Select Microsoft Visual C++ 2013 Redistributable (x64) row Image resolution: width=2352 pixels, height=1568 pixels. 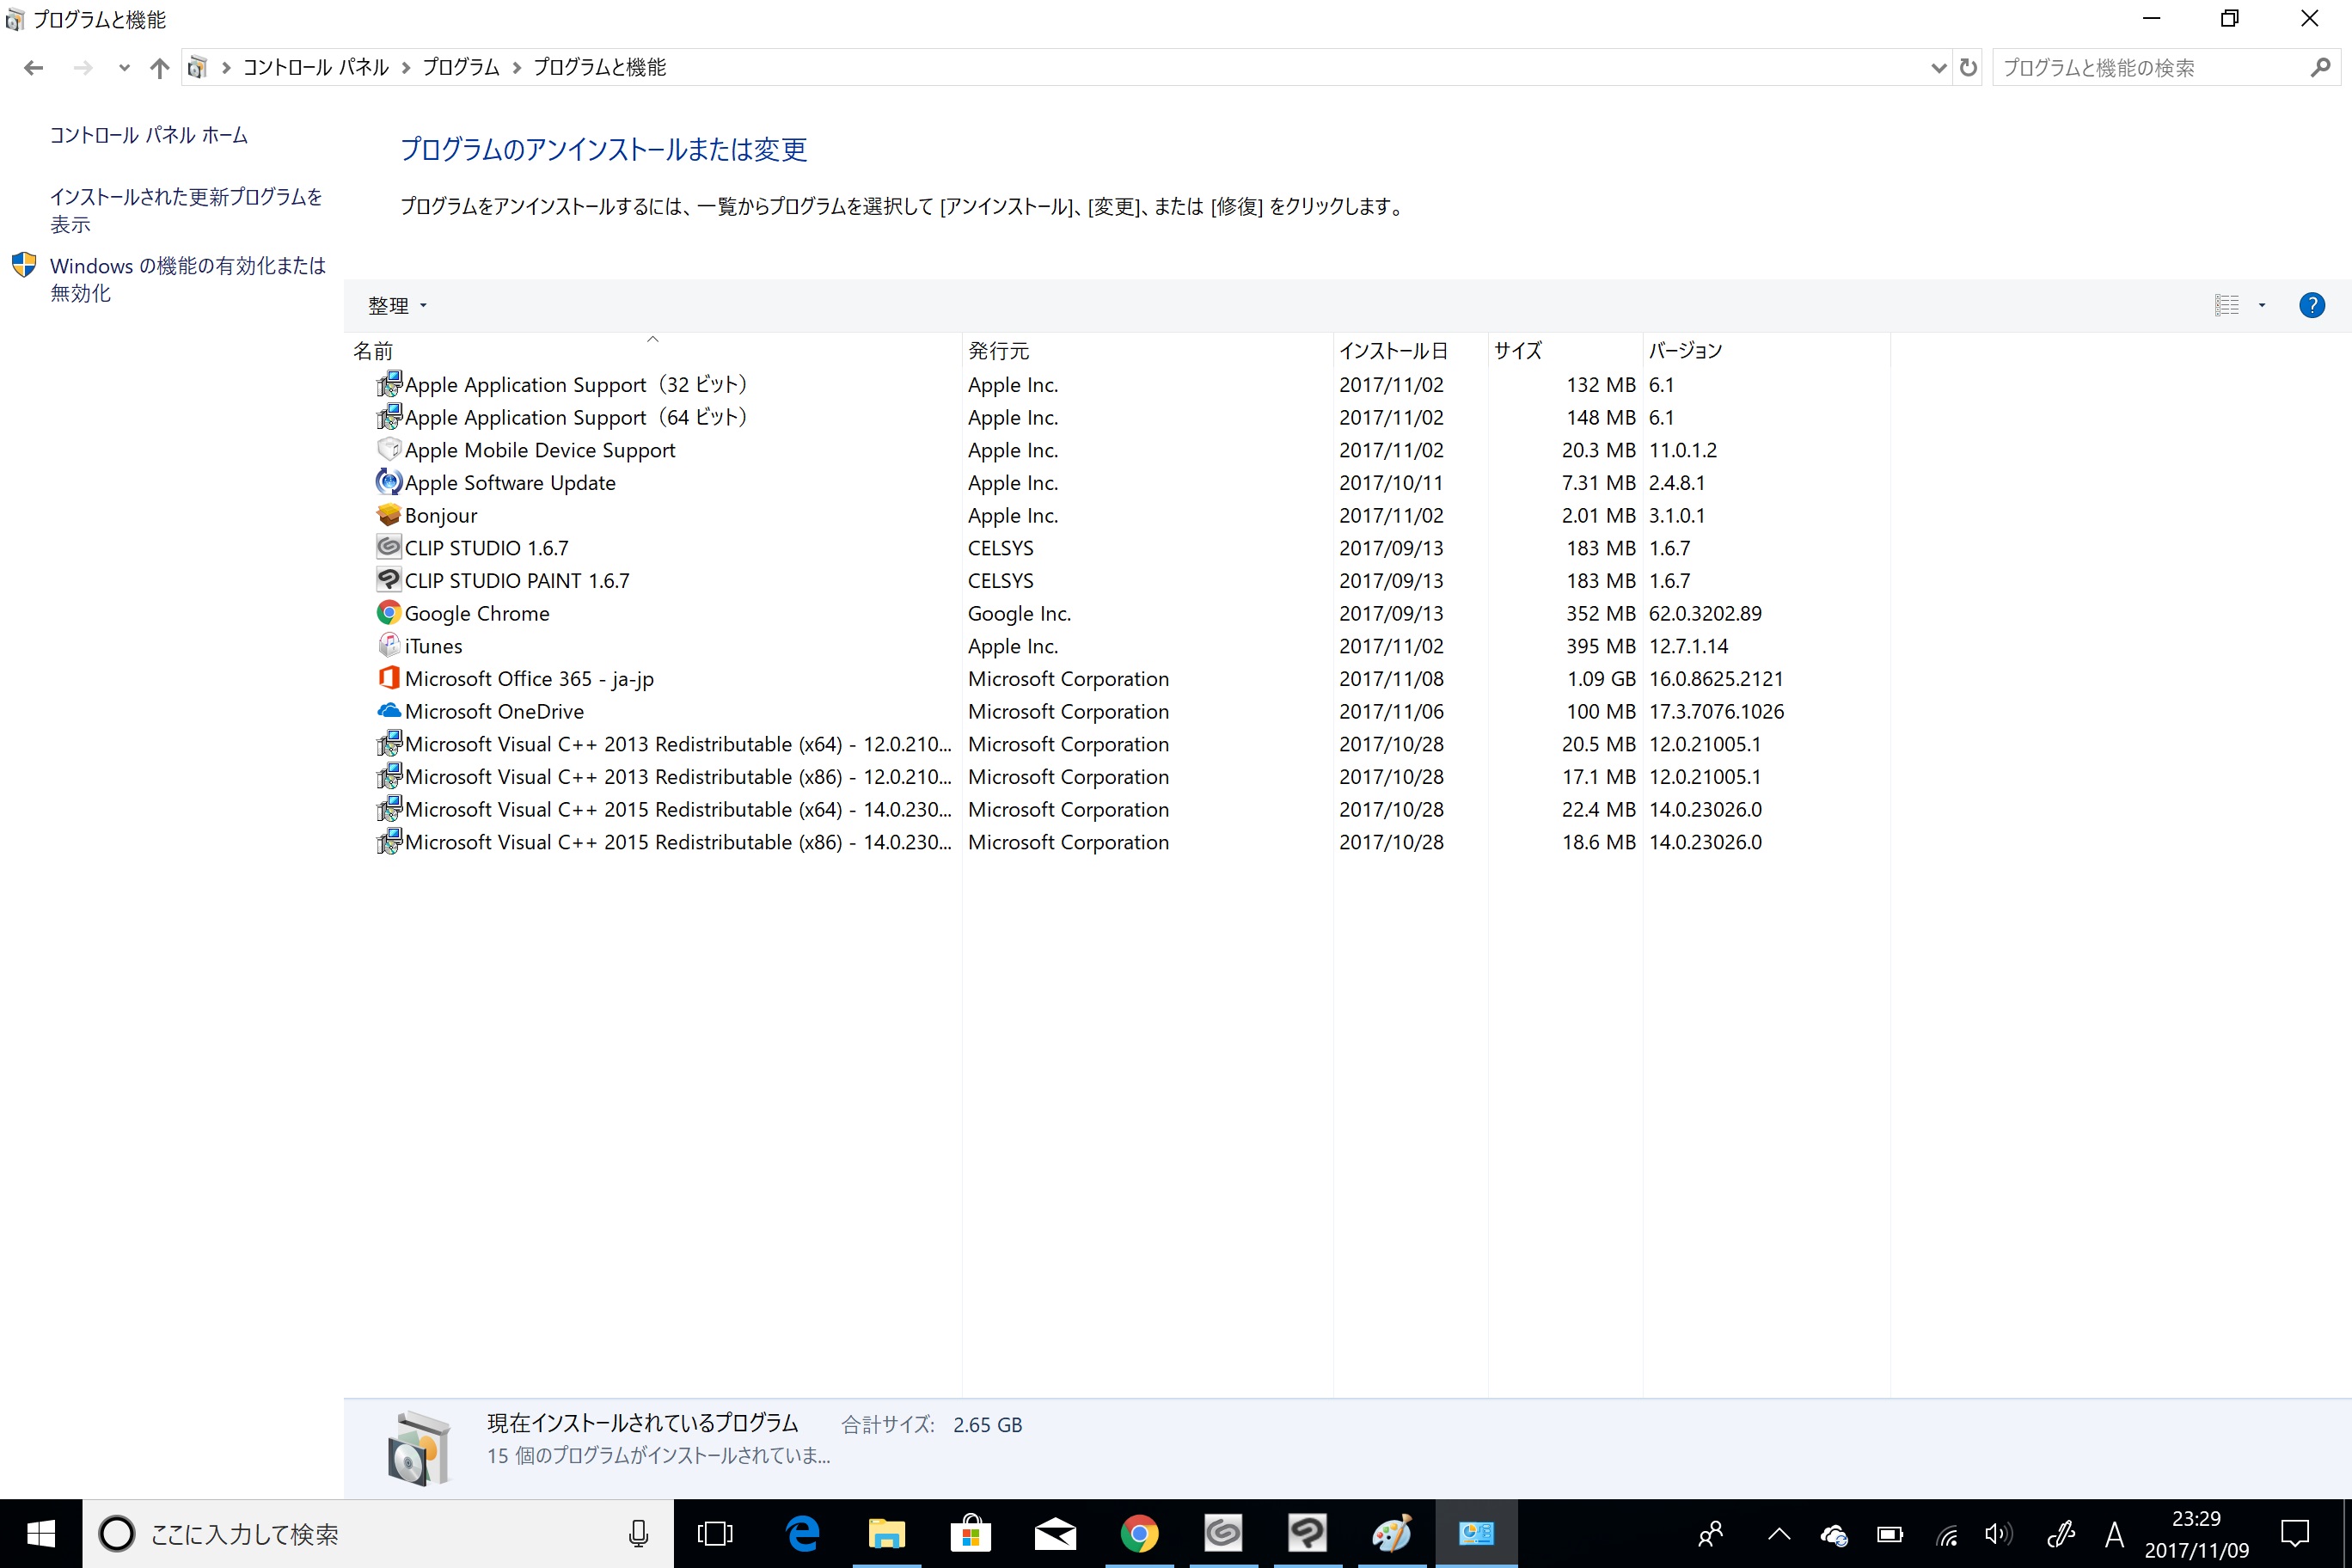click(x=1118, y=744)
